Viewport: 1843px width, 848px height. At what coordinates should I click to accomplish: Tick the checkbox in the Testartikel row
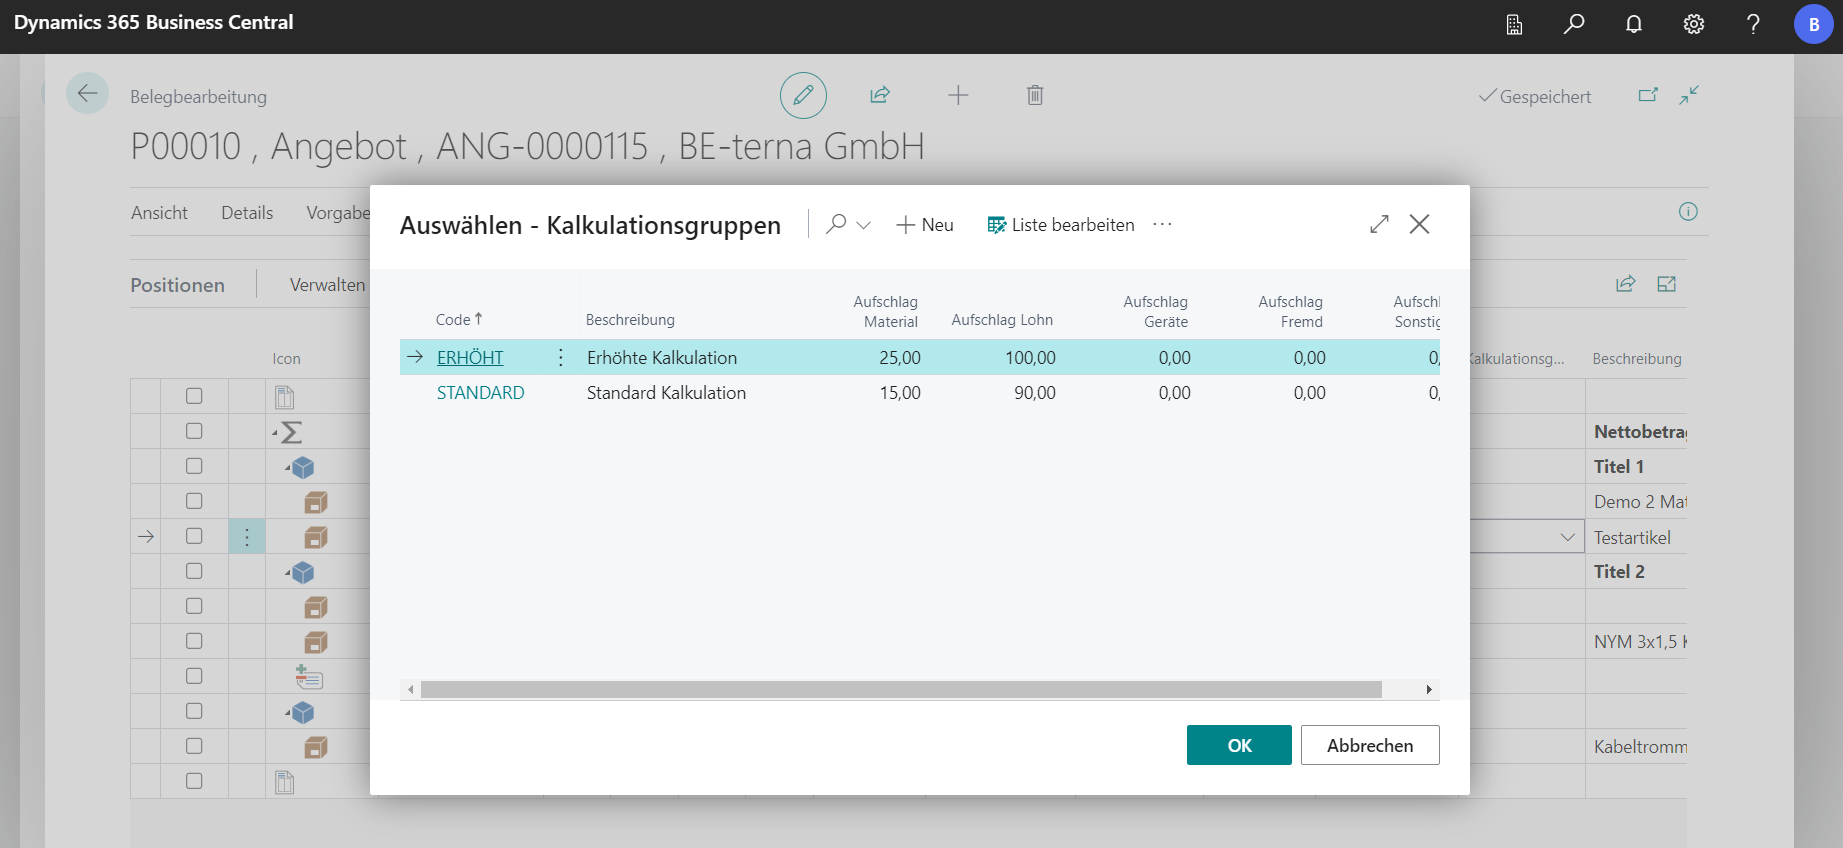194,536
